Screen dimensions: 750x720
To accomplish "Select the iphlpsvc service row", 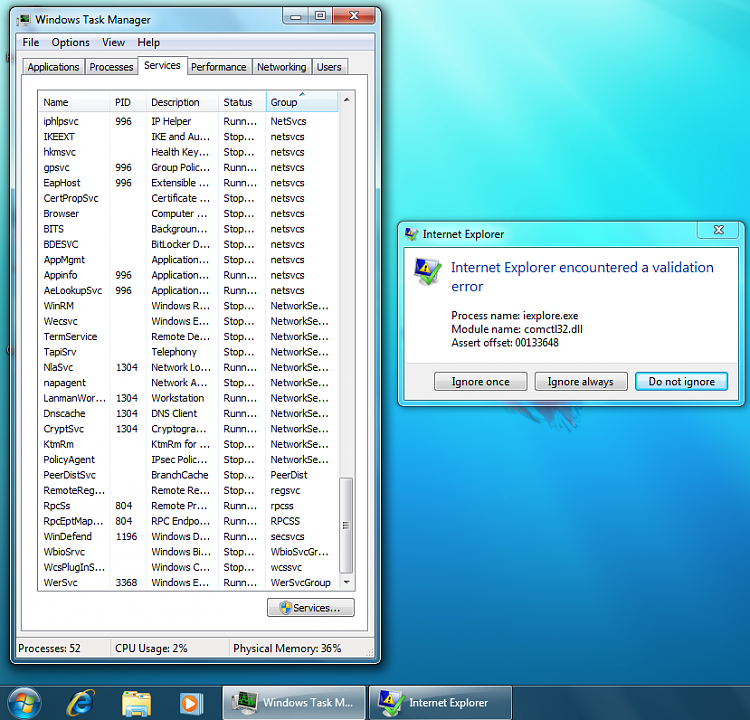I will coord(188,122).
